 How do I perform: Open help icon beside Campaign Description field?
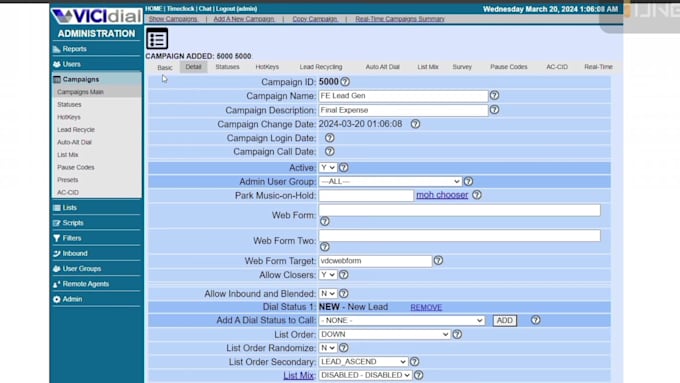[x=494, y=110]
